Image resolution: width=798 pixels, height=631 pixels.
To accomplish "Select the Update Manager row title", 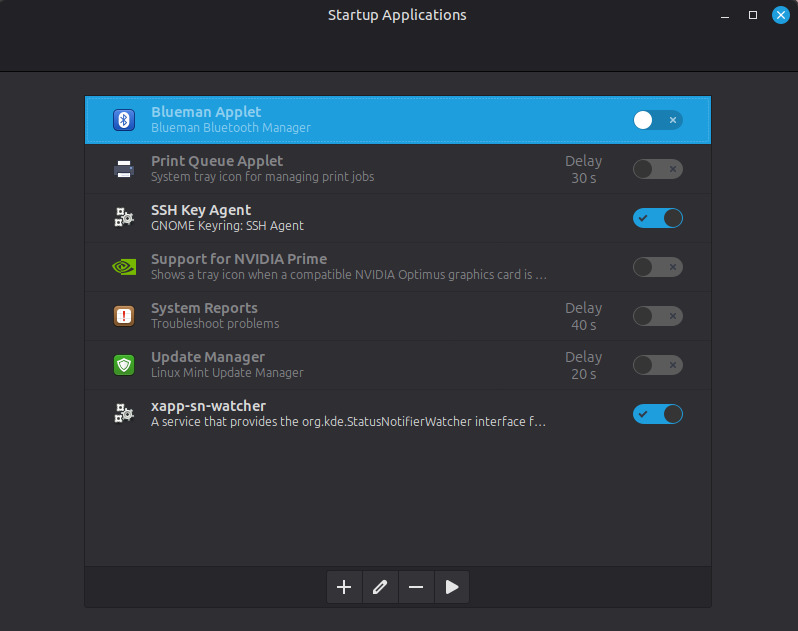I will (207, 357).
